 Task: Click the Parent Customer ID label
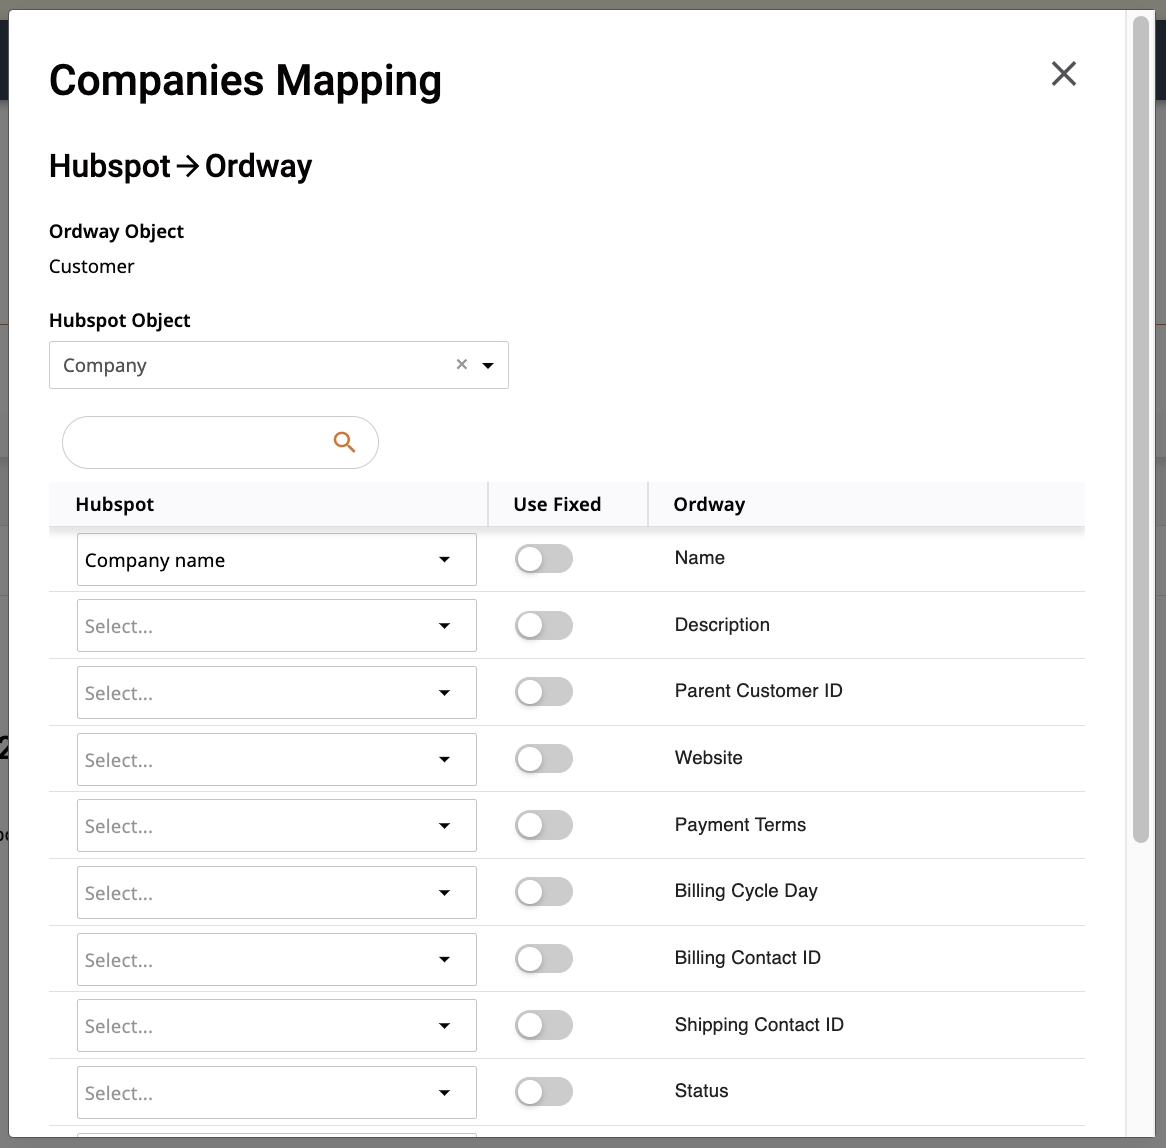[x=758, y=691]
